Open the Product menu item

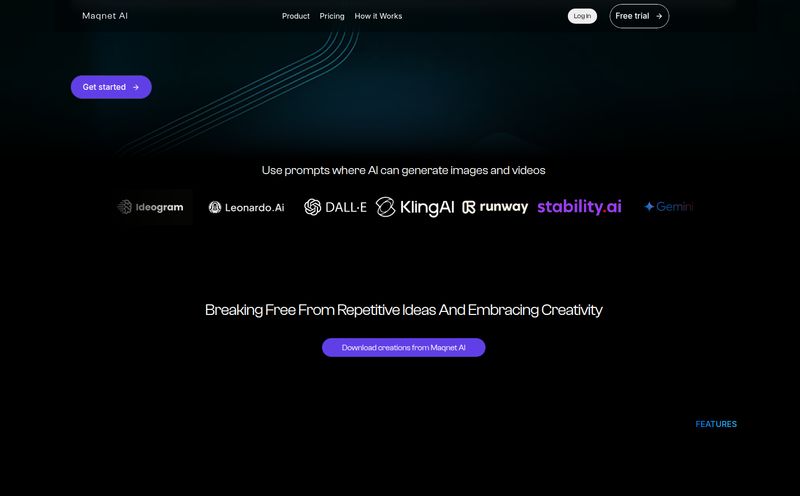click(x=295, y=16)
